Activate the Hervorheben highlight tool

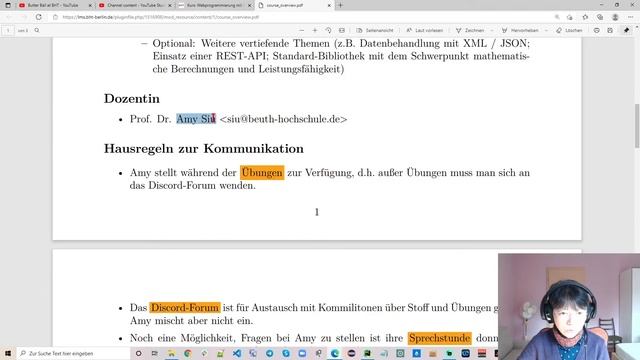520,30
